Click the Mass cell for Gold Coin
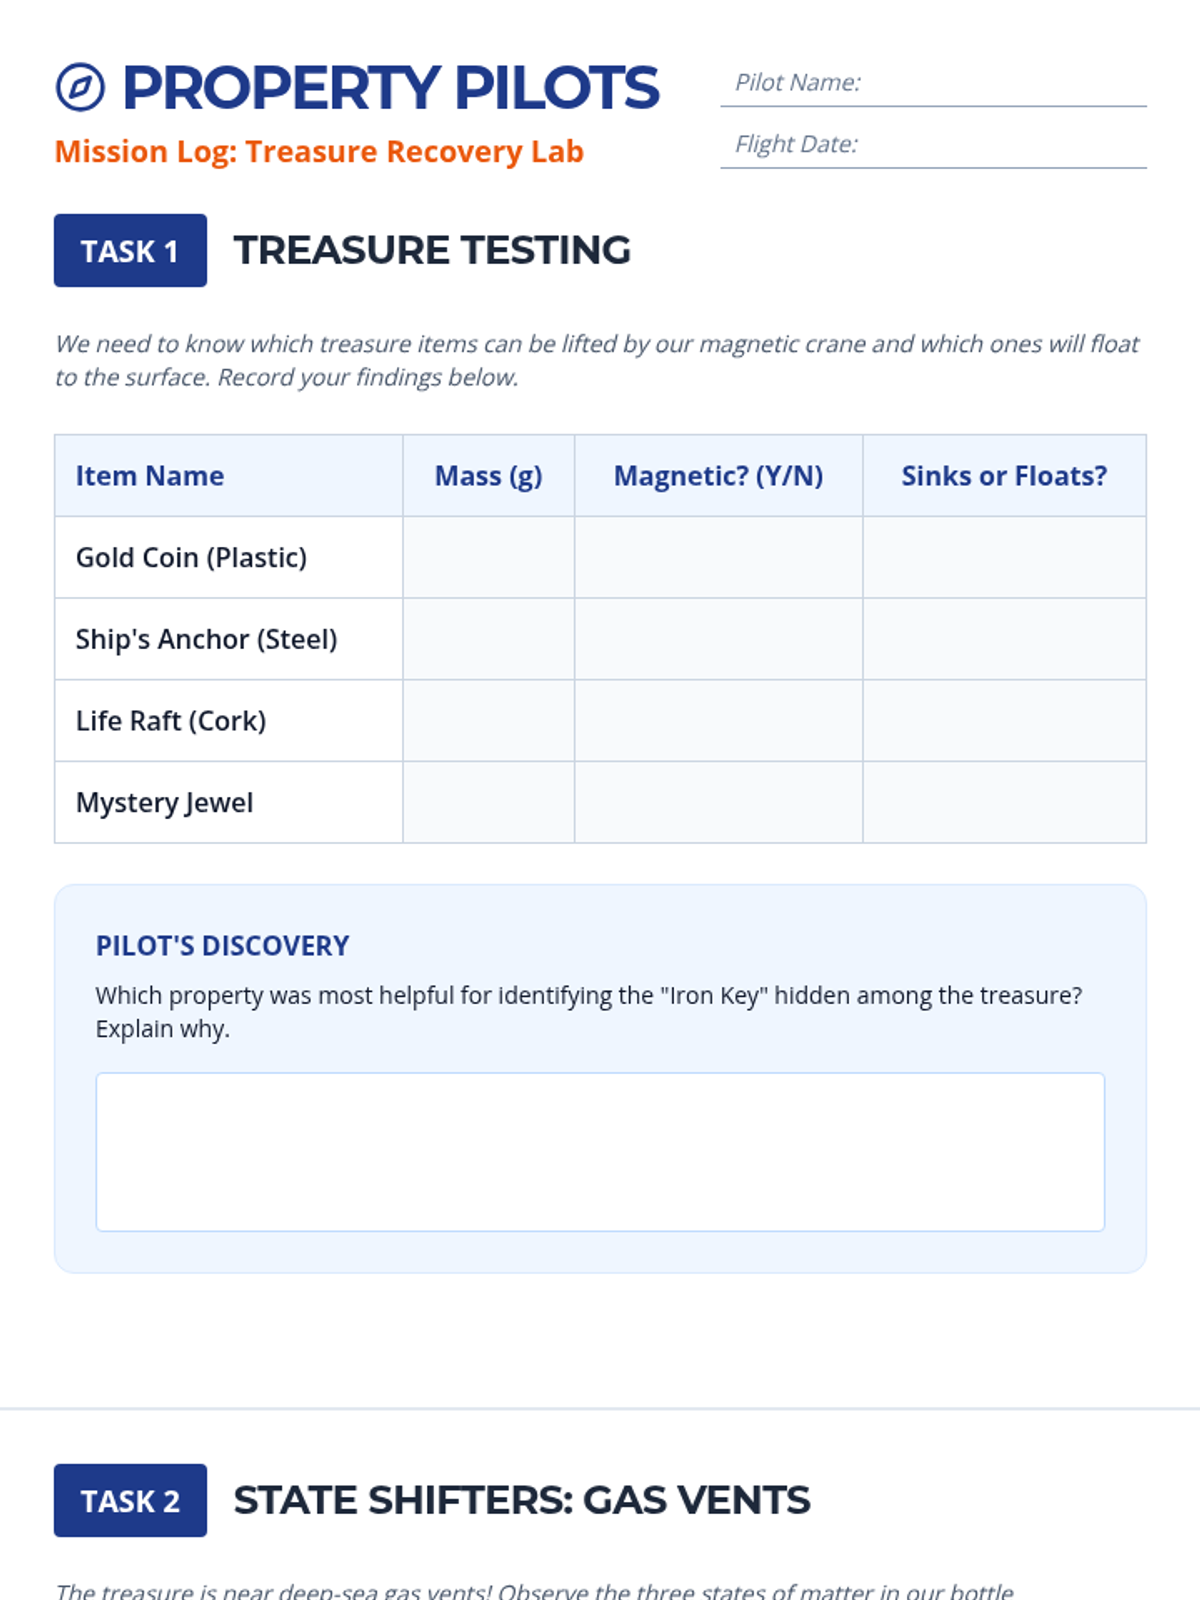This screenshot has width=1200, height=1600. tap(488, 557)
